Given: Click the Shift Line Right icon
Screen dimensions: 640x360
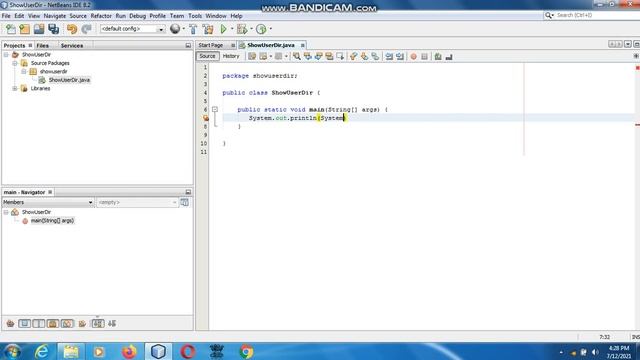Looking at the screenshot, I should coord(400,57).
